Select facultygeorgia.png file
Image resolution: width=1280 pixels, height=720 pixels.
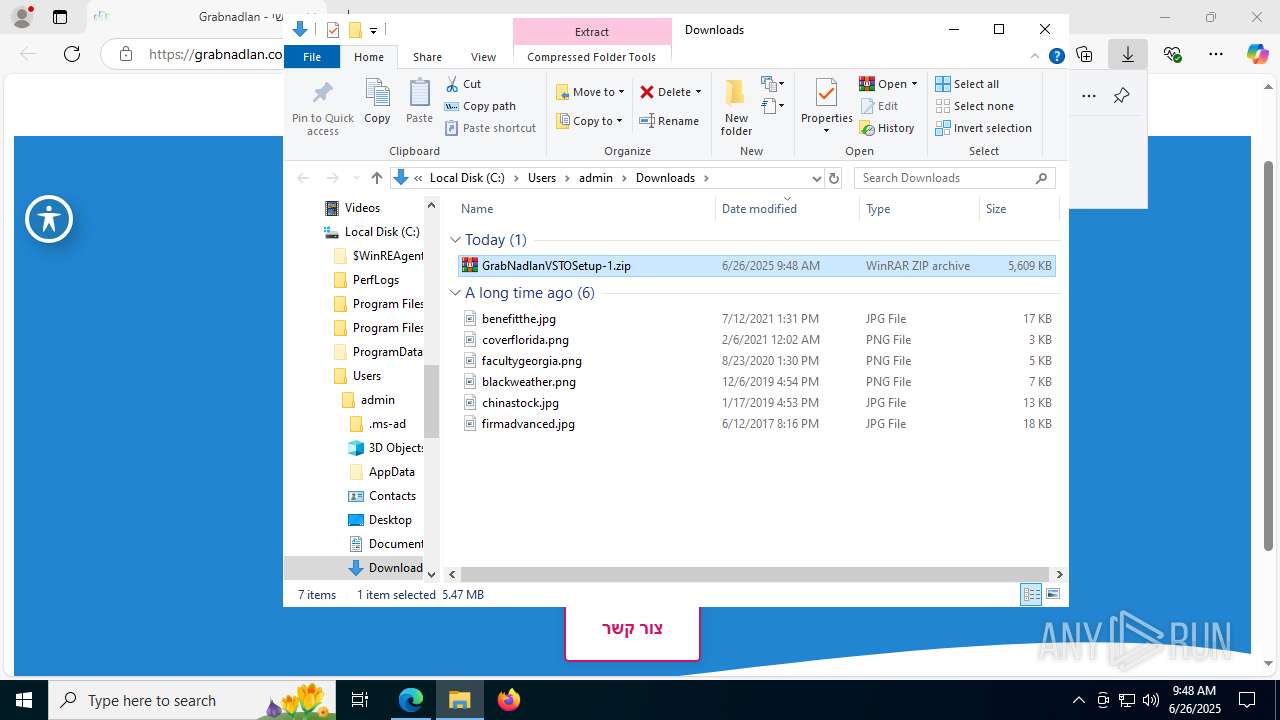point(756,361)
